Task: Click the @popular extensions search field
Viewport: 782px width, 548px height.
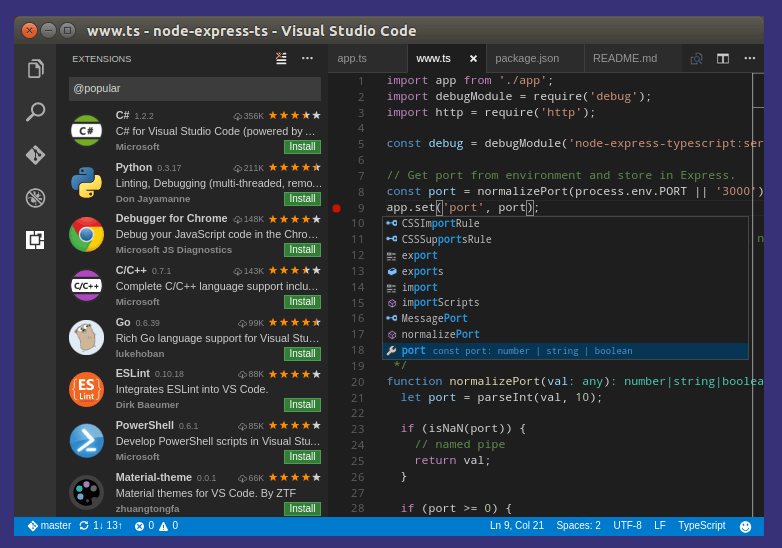Action: pos(195,88)
